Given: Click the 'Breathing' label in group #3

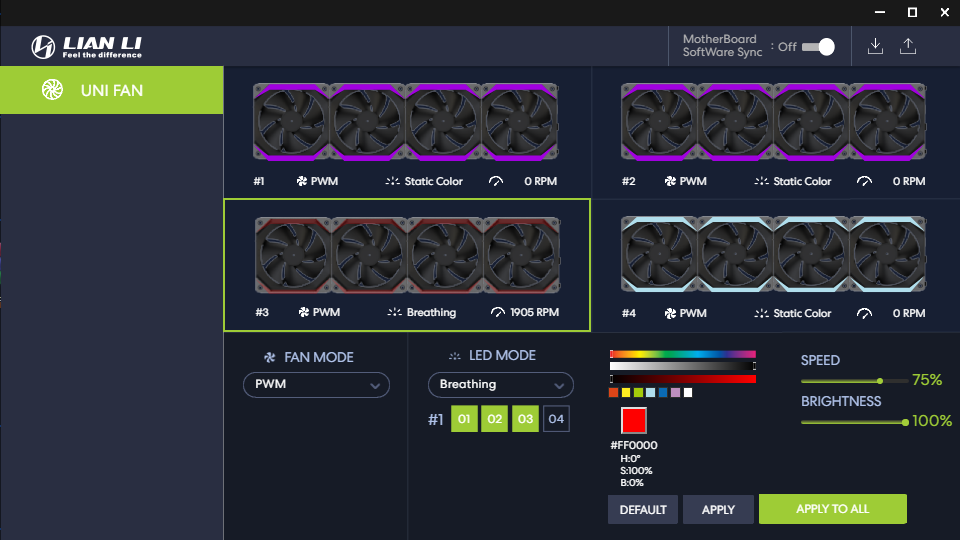Looking at the screenshot, I should pyautogui.click(x=431, y=312).
